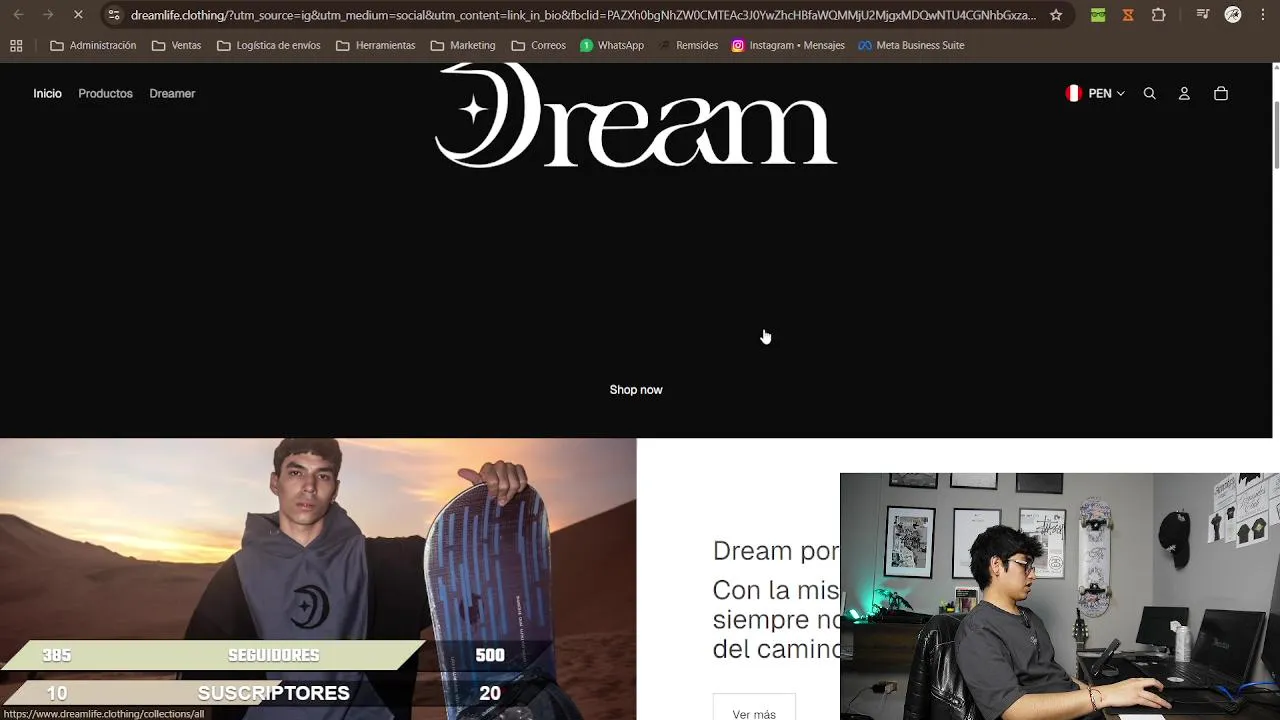Expand the Marketing bookmarks folder
Image resolution: width=1280 pixels, height=720 pixels.
click(463, 45)
